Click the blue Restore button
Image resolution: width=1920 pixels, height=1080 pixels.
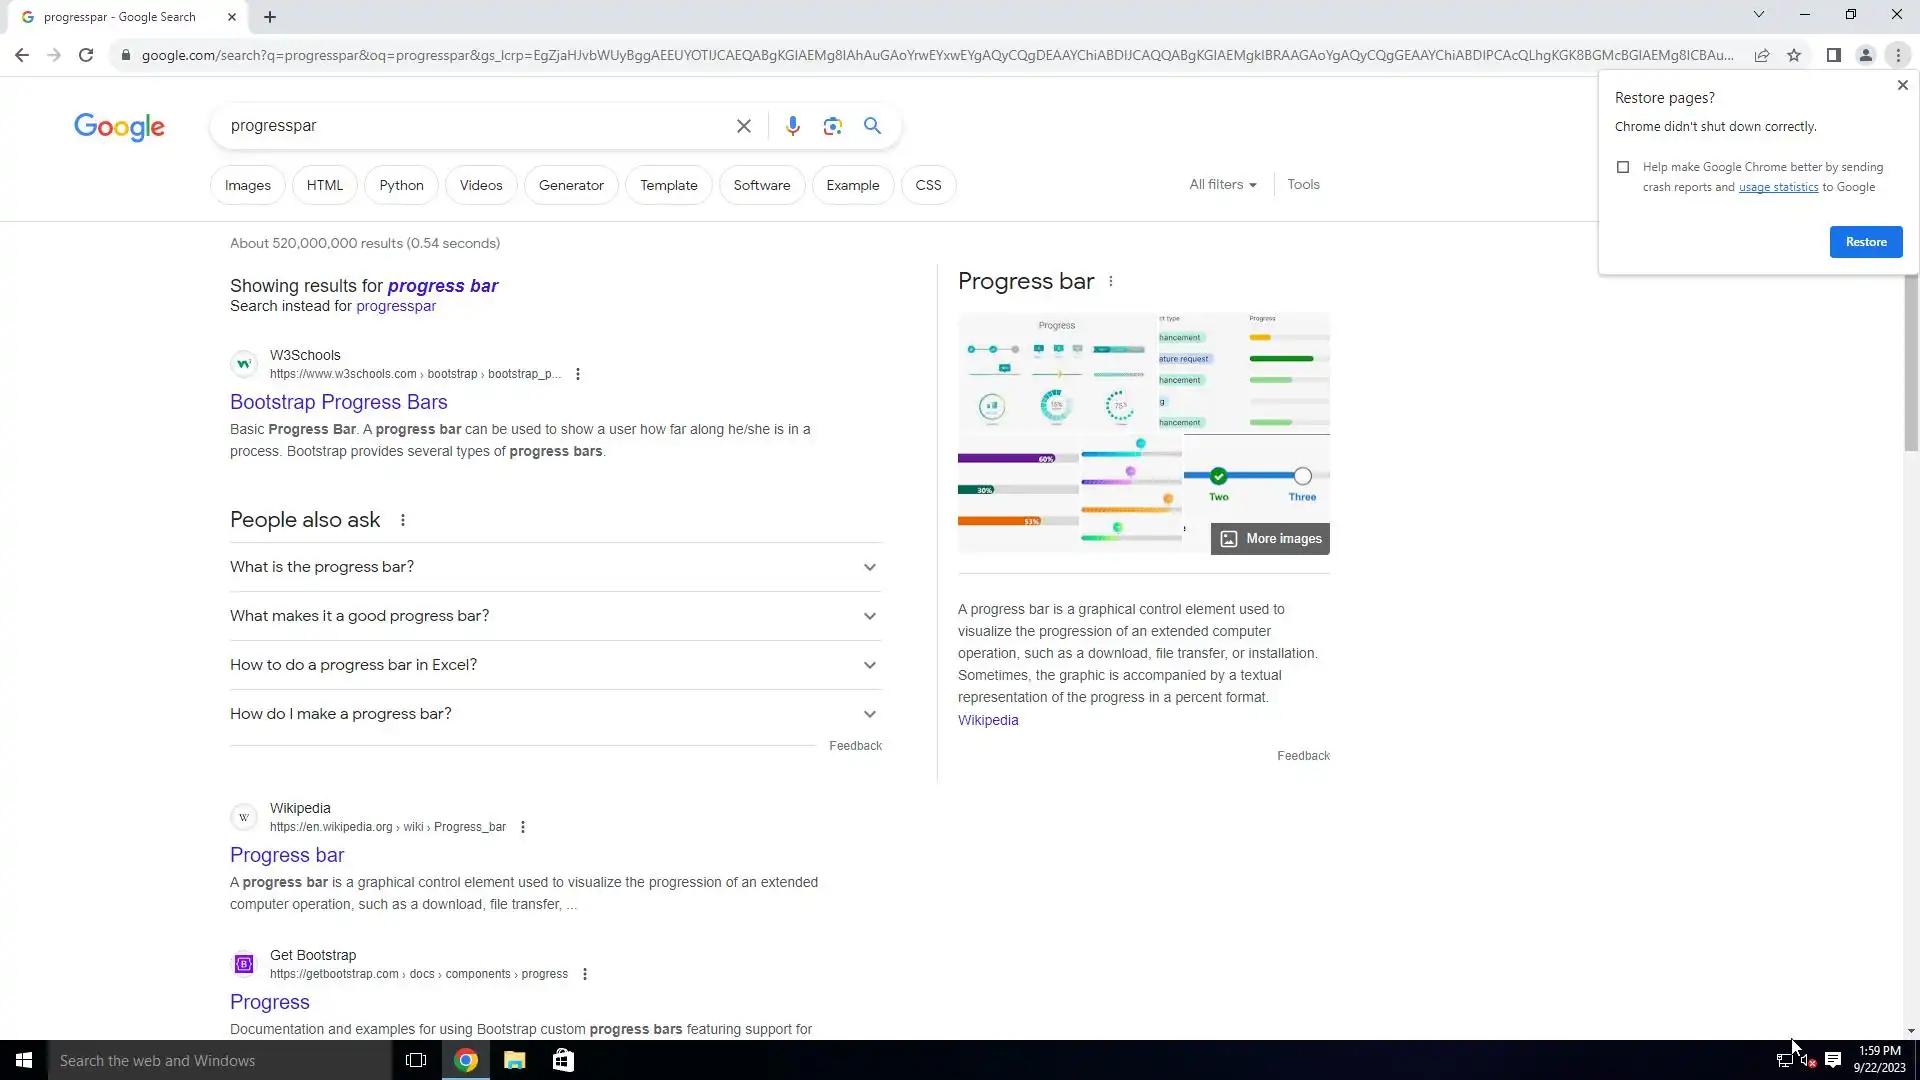[1865, 242]
